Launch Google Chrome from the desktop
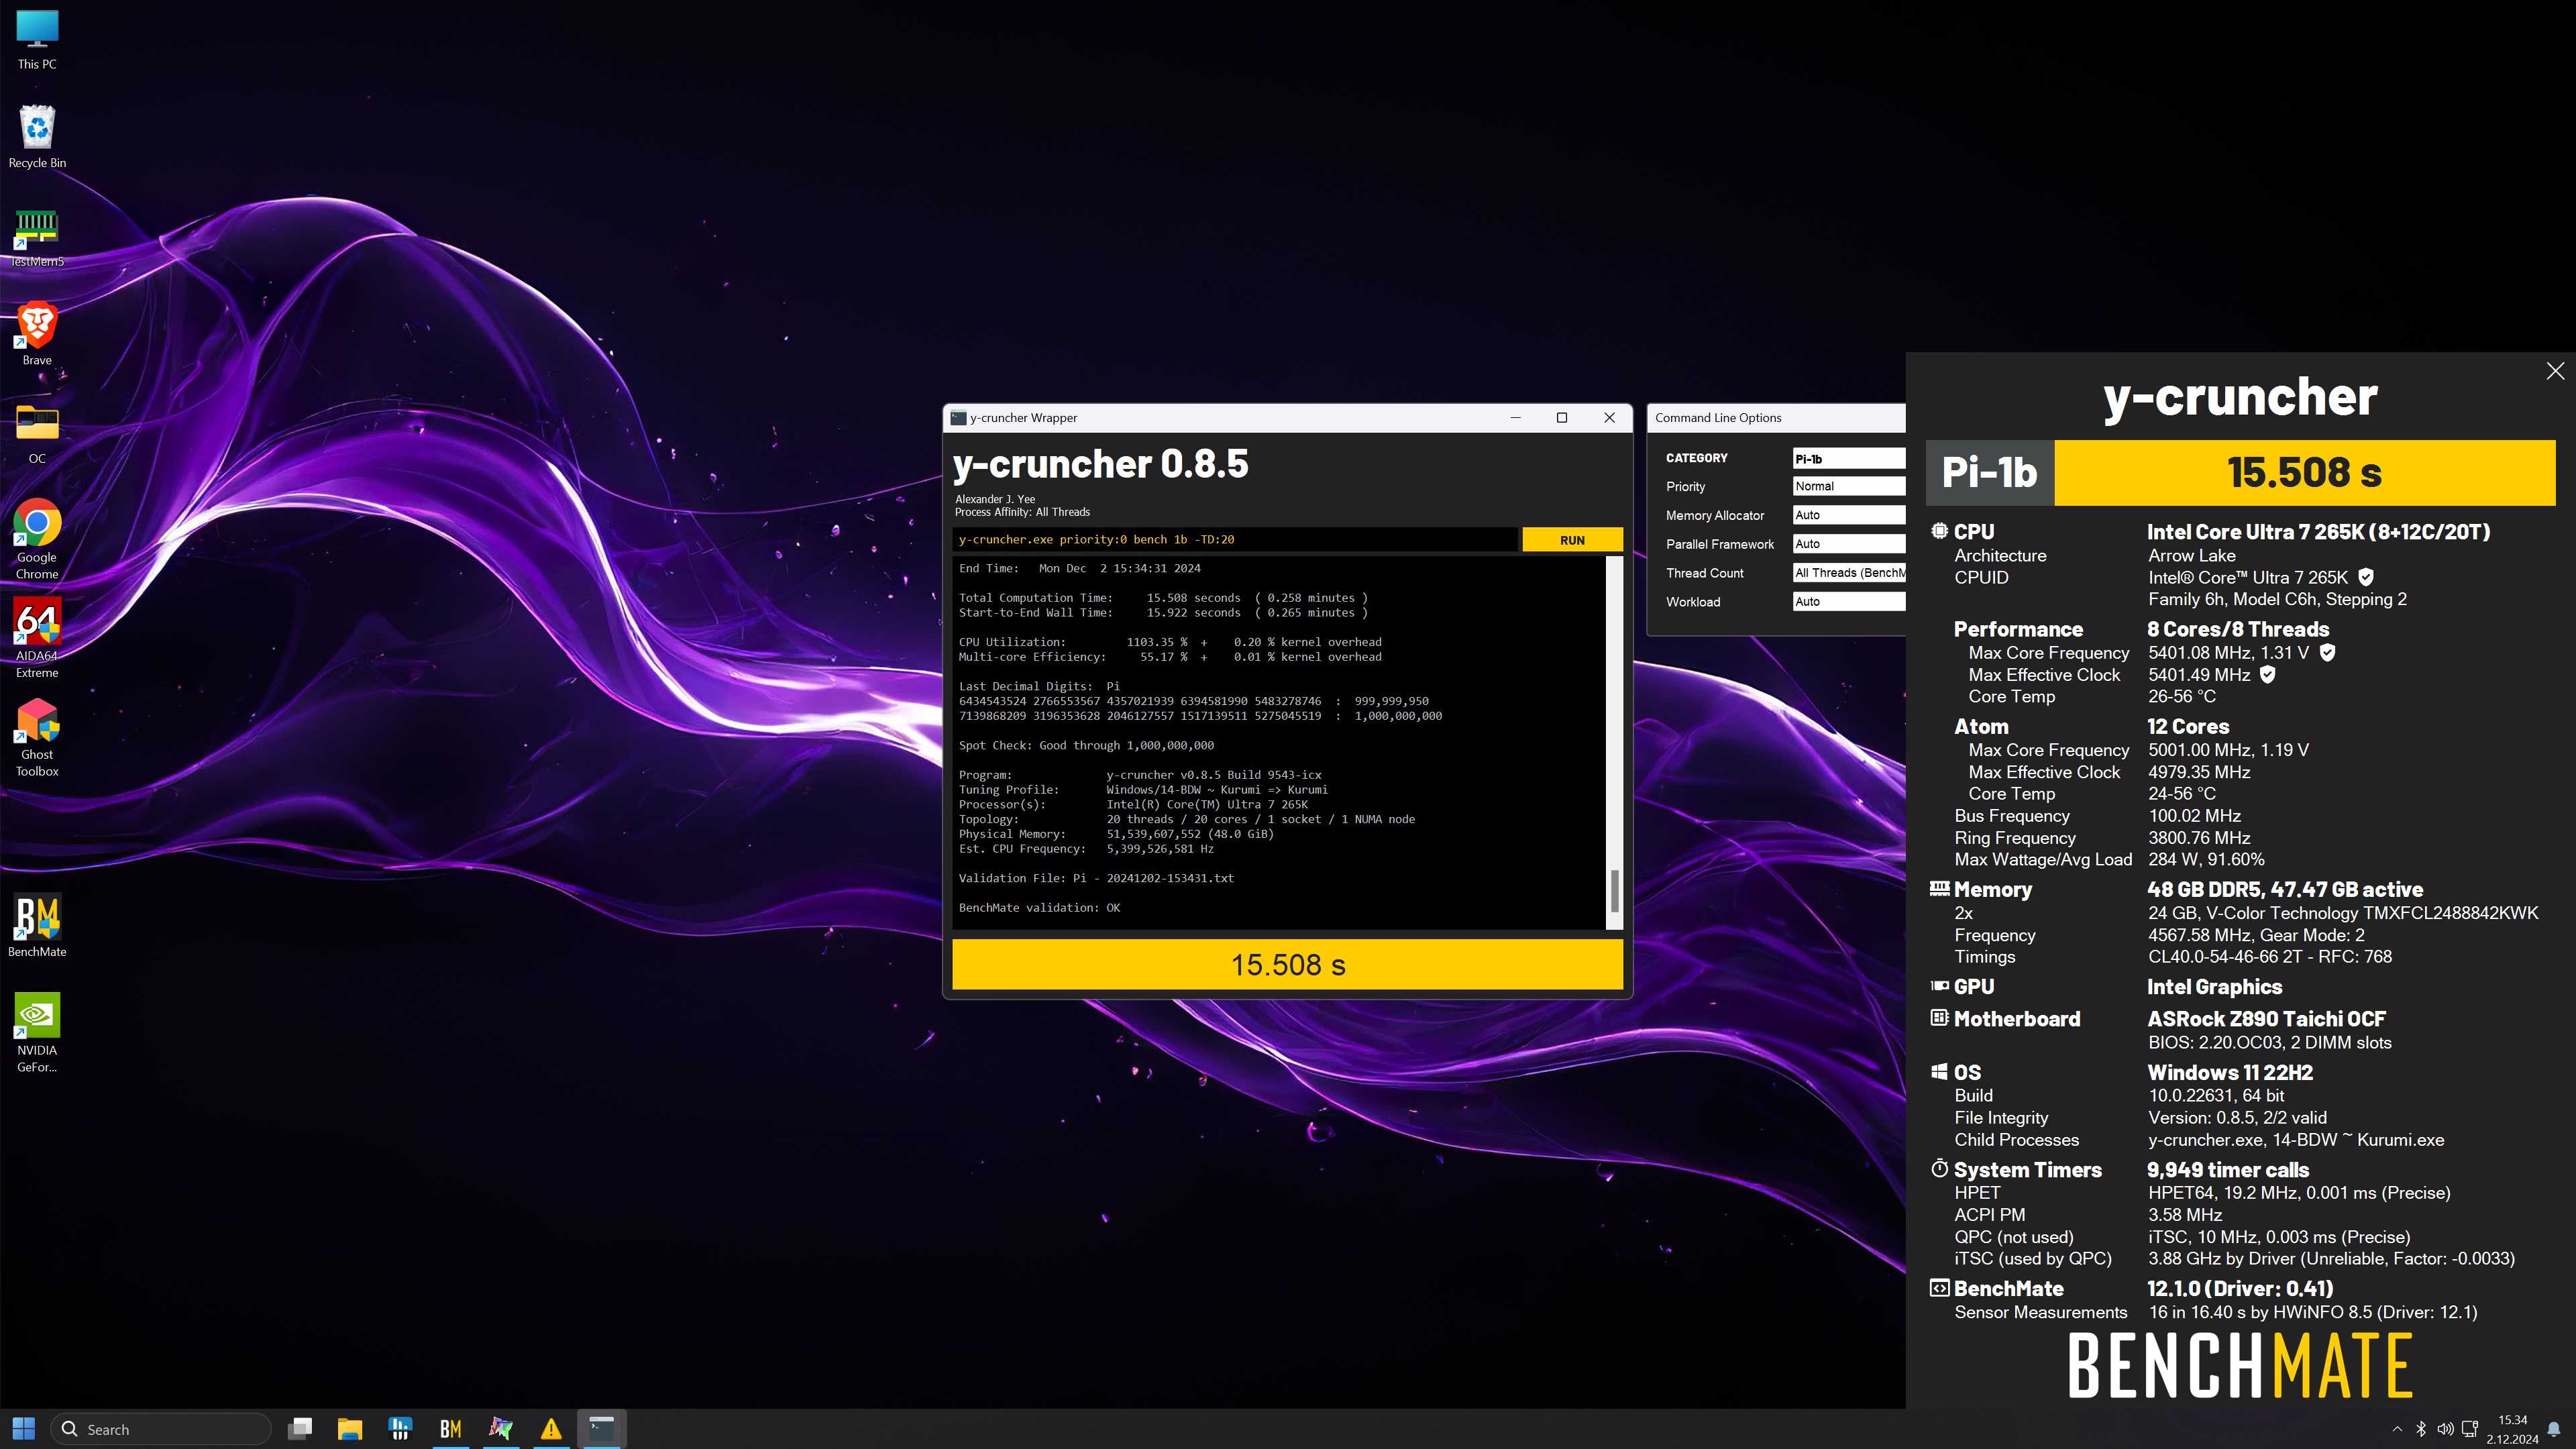2576x1449 pixels. click(37, 539)
